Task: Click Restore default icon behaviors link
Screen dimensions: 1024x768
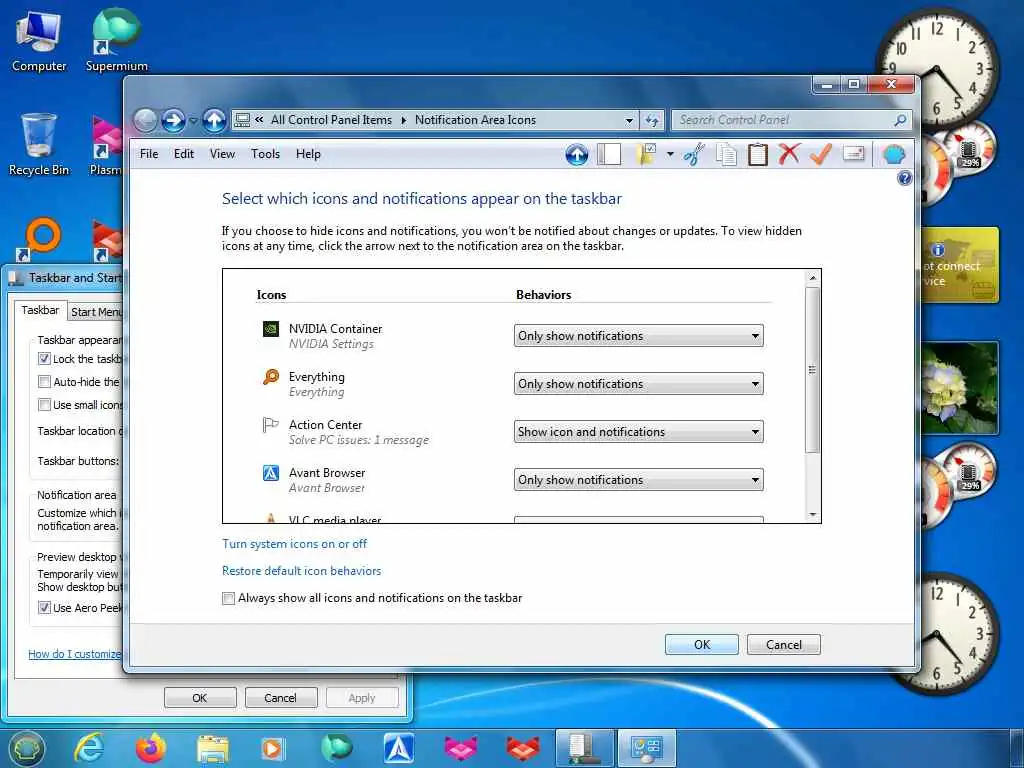Action: click(x=301, y=571)
